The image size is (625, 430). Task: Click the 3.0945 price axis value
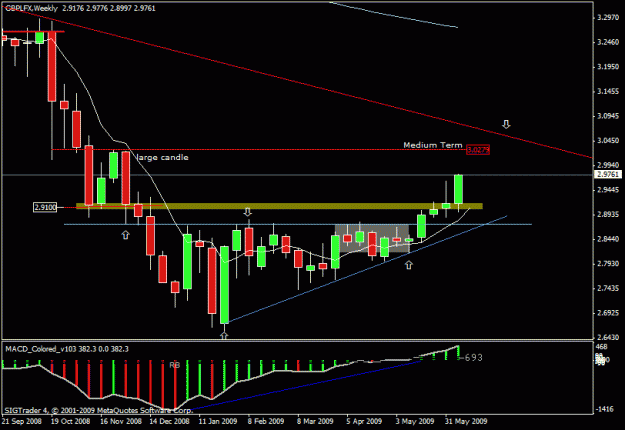608,116
